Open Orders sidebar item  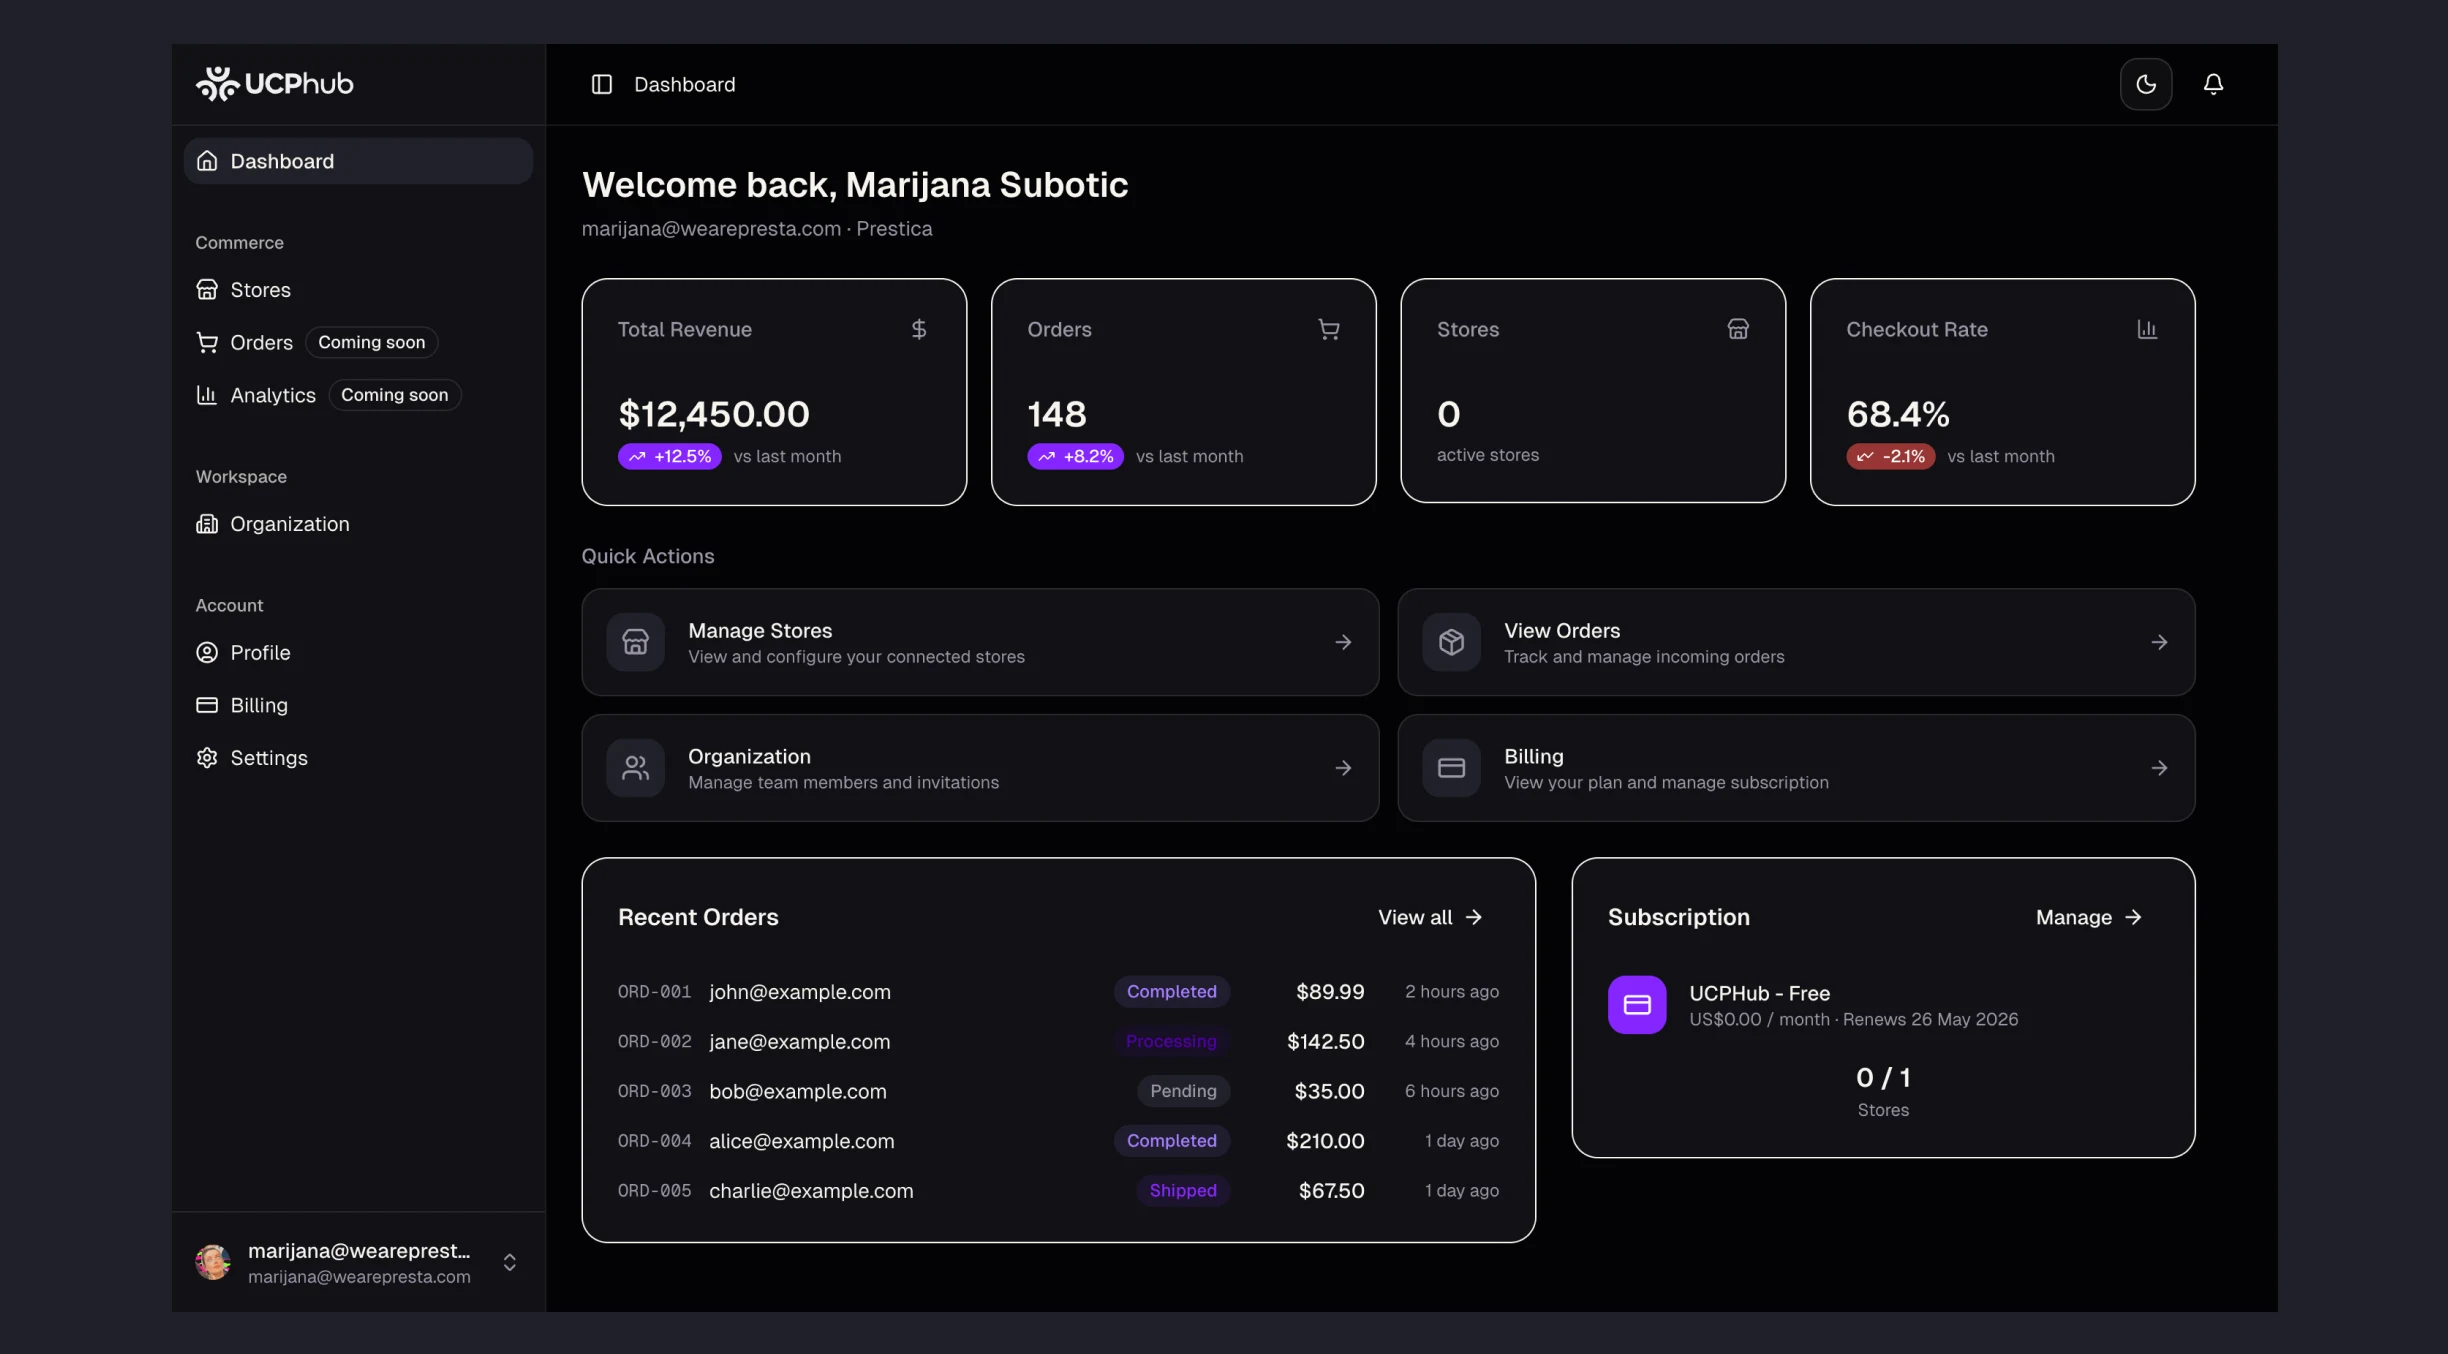pos(262,343)
